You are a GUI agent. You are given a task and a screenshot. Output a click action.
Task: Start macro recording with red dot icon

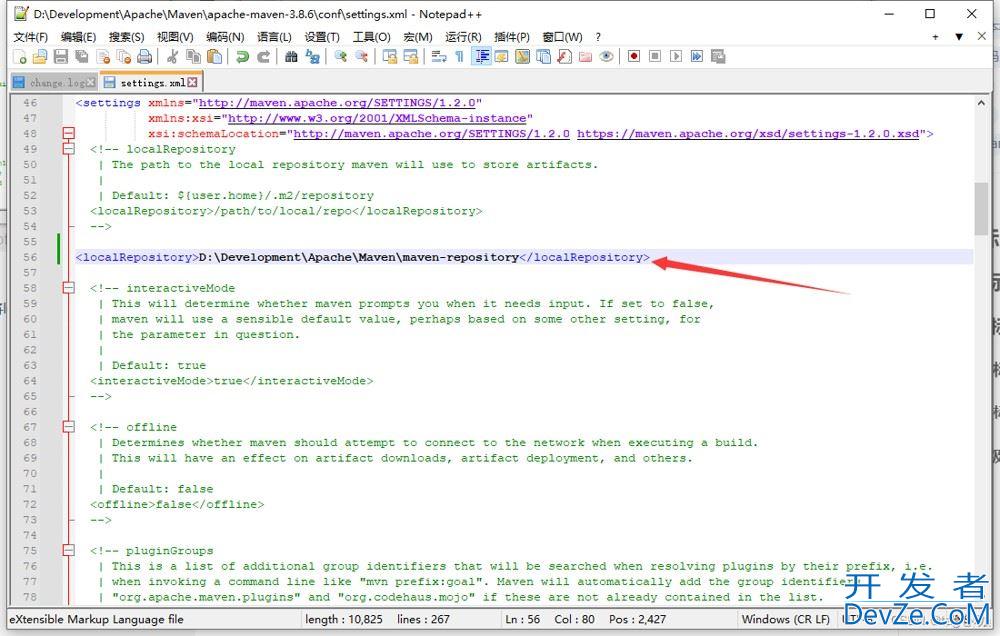click(x=634, y=57)
